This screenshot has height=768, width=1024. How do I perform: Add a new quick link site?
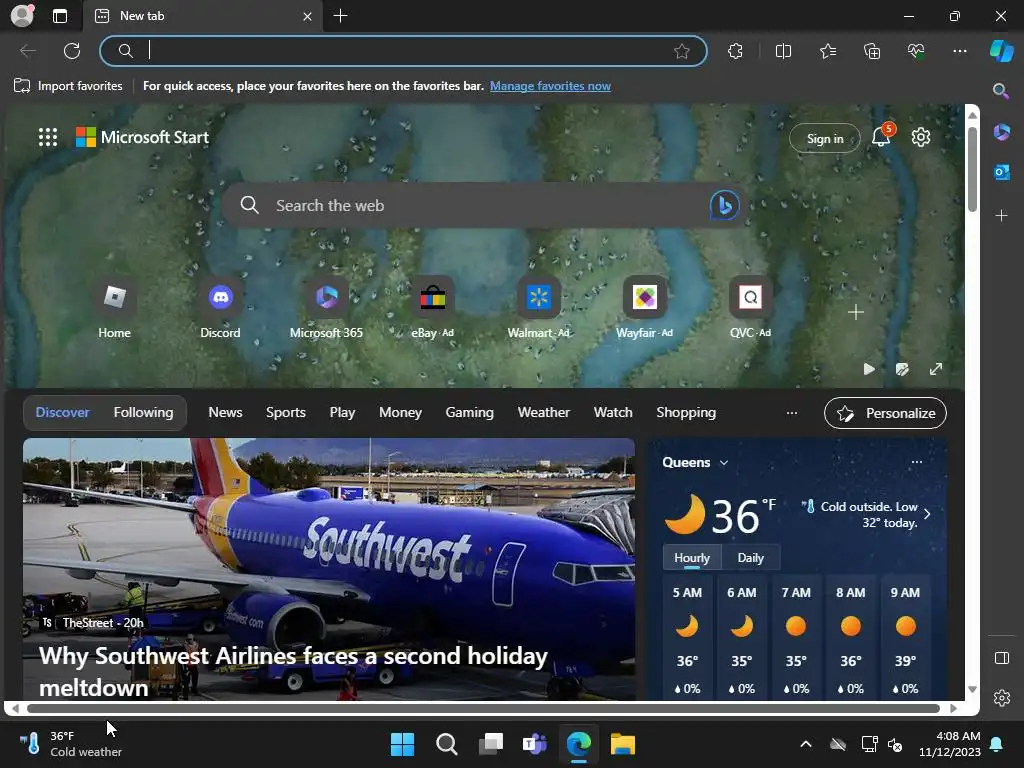click(856, 312)
